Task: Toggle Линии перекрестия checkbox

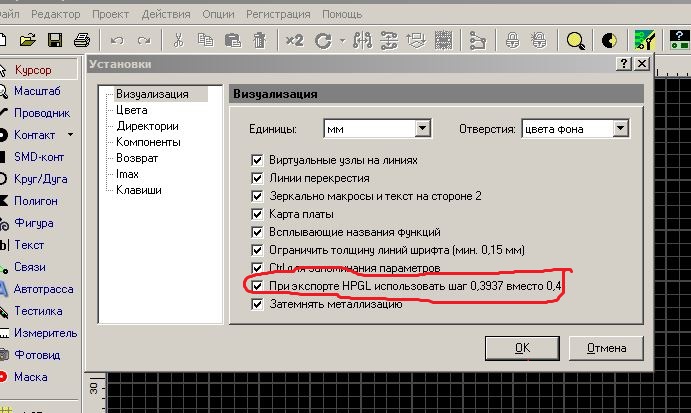Action: pyautogui.click(x=257, y=178)
